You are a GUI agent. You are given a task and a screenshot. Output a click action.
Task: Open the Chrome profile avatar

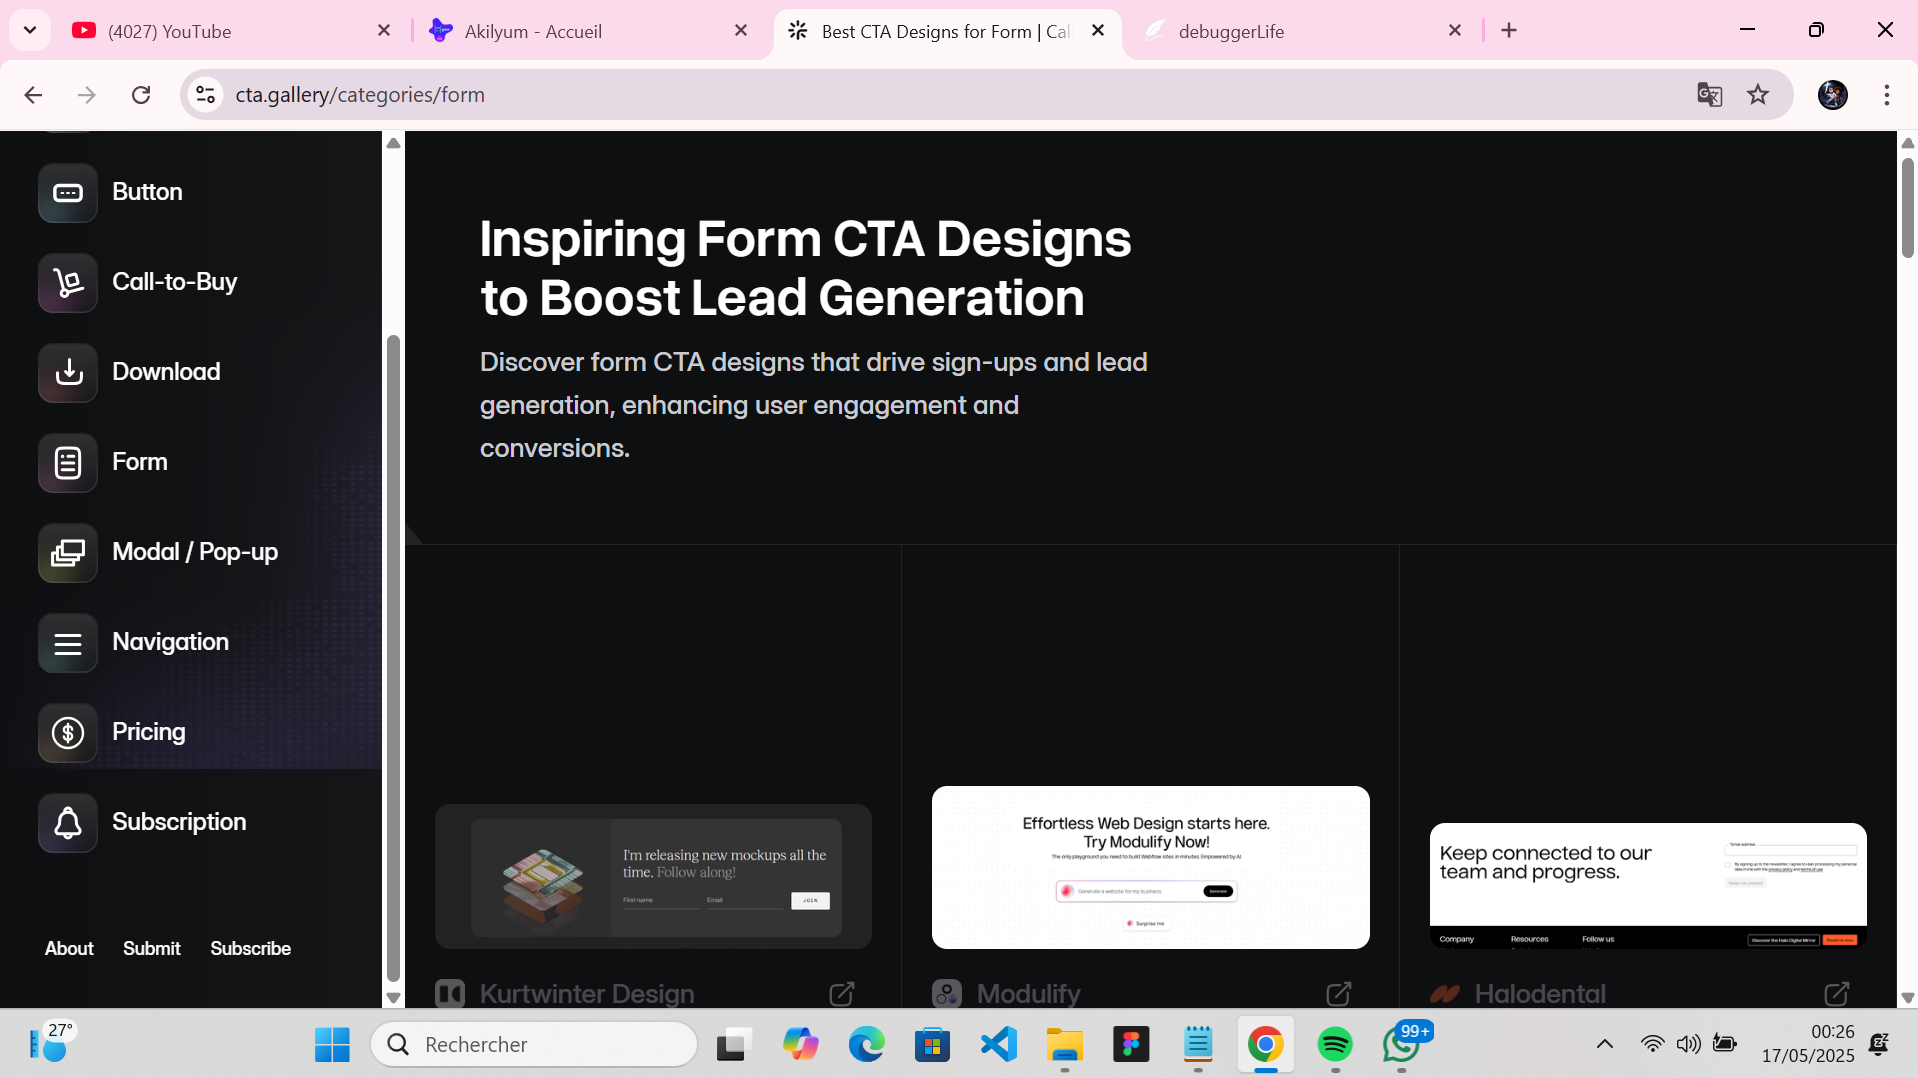1833,95
